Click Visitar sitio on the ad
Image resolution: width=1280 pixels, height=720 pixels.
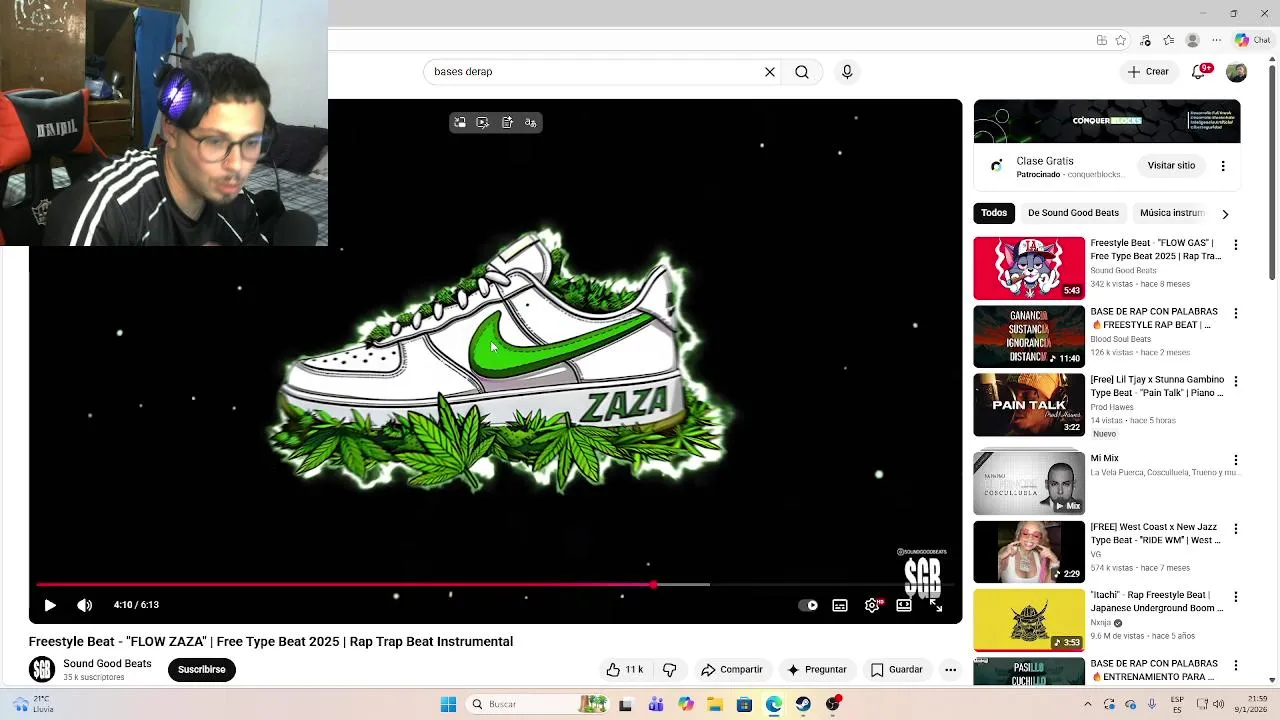pyautogui.click(x=1171, y=166)
